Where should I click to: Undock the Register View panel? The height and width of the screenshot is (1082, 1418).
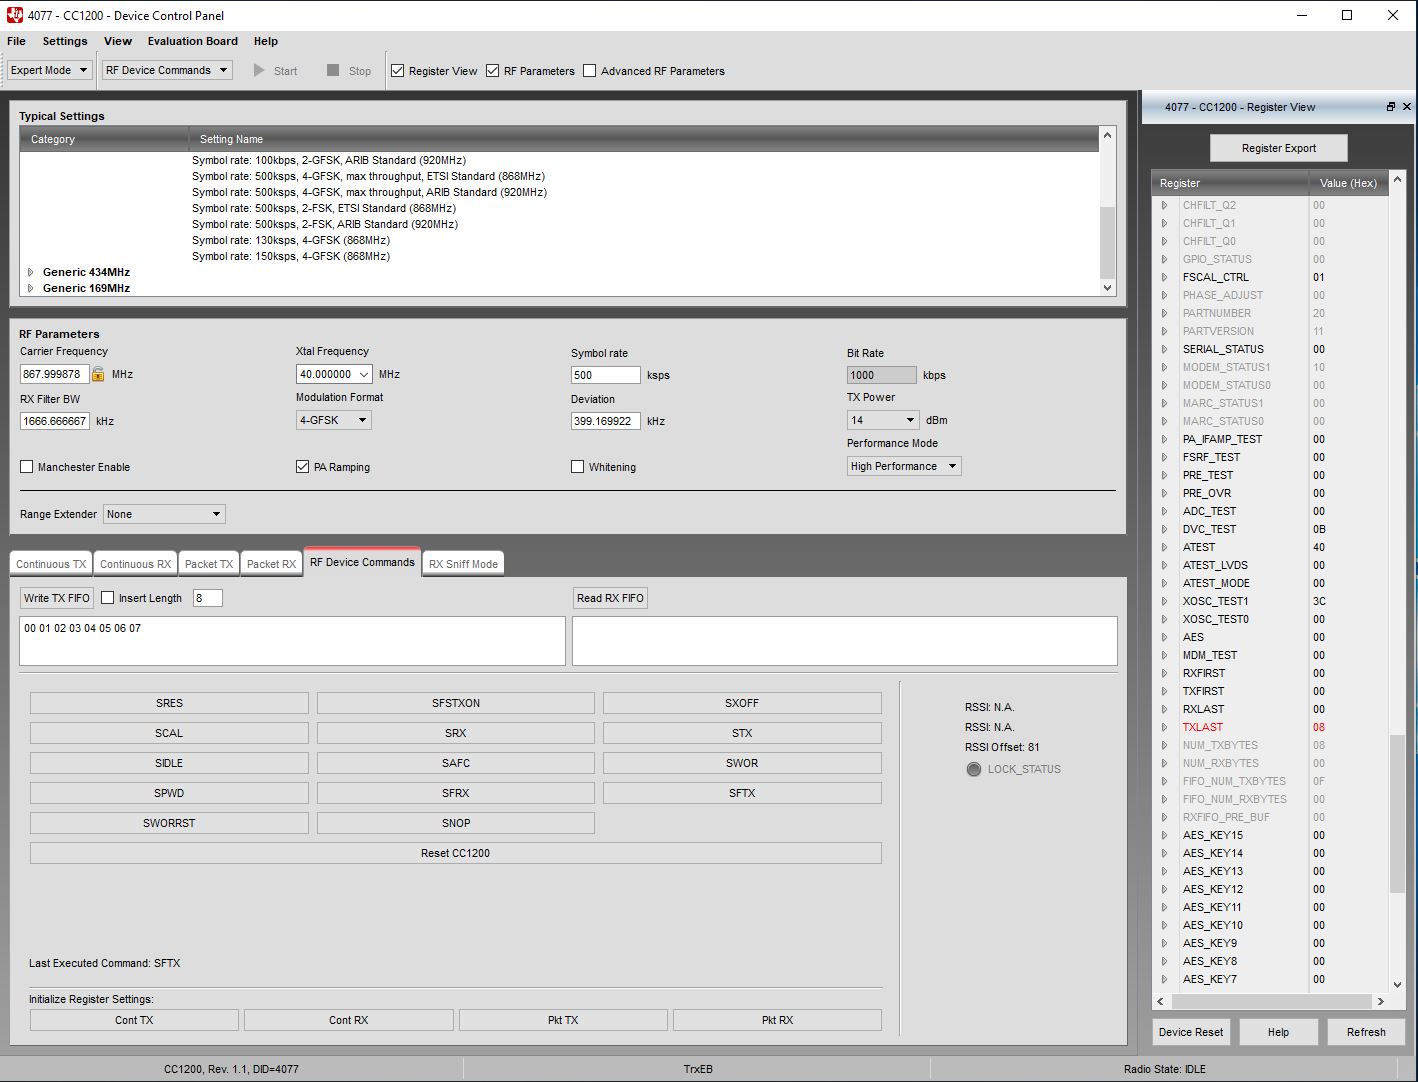pos(1390,107)
